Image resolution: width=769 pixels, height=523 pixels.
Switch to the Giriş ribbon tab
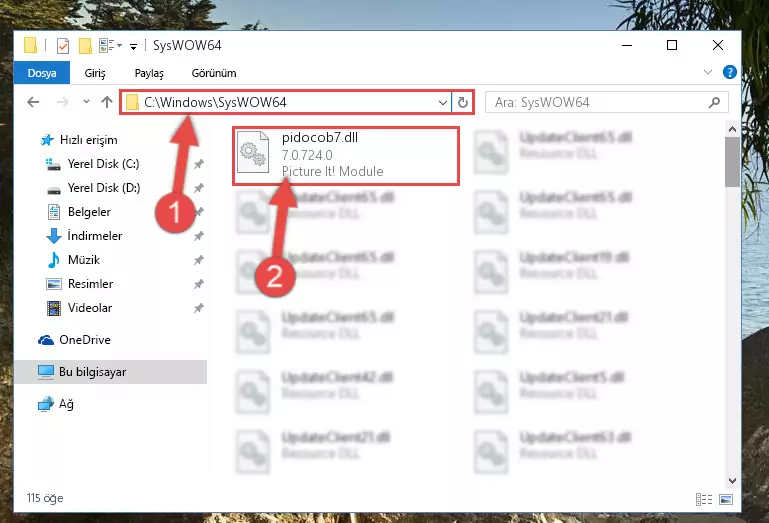coord(95,73)
